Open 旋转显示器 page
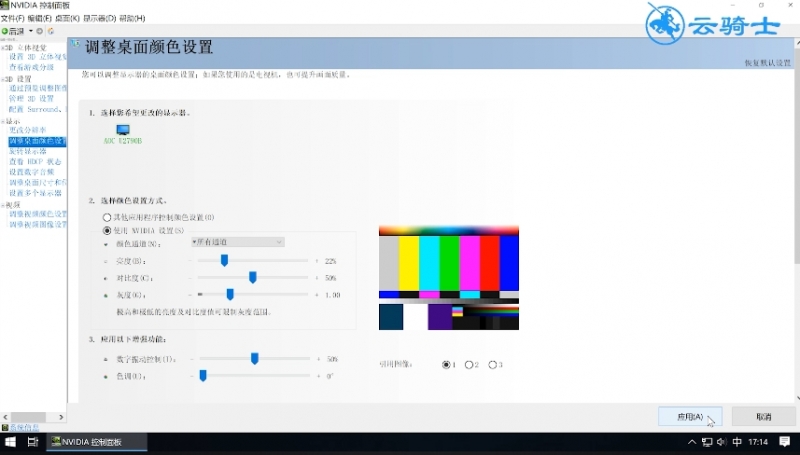This screenshot has height=455, width=800. 28,151
